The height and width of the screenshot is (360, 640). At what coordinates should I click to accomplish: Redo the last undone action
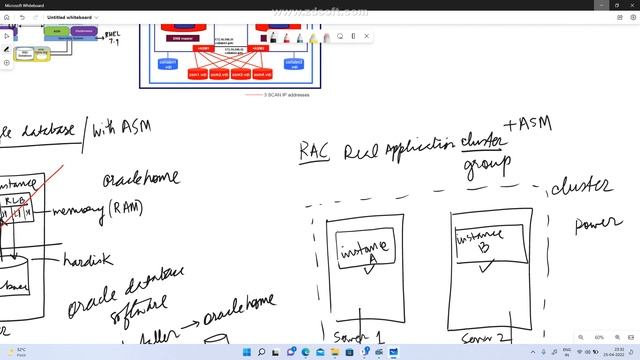[36, 18]
